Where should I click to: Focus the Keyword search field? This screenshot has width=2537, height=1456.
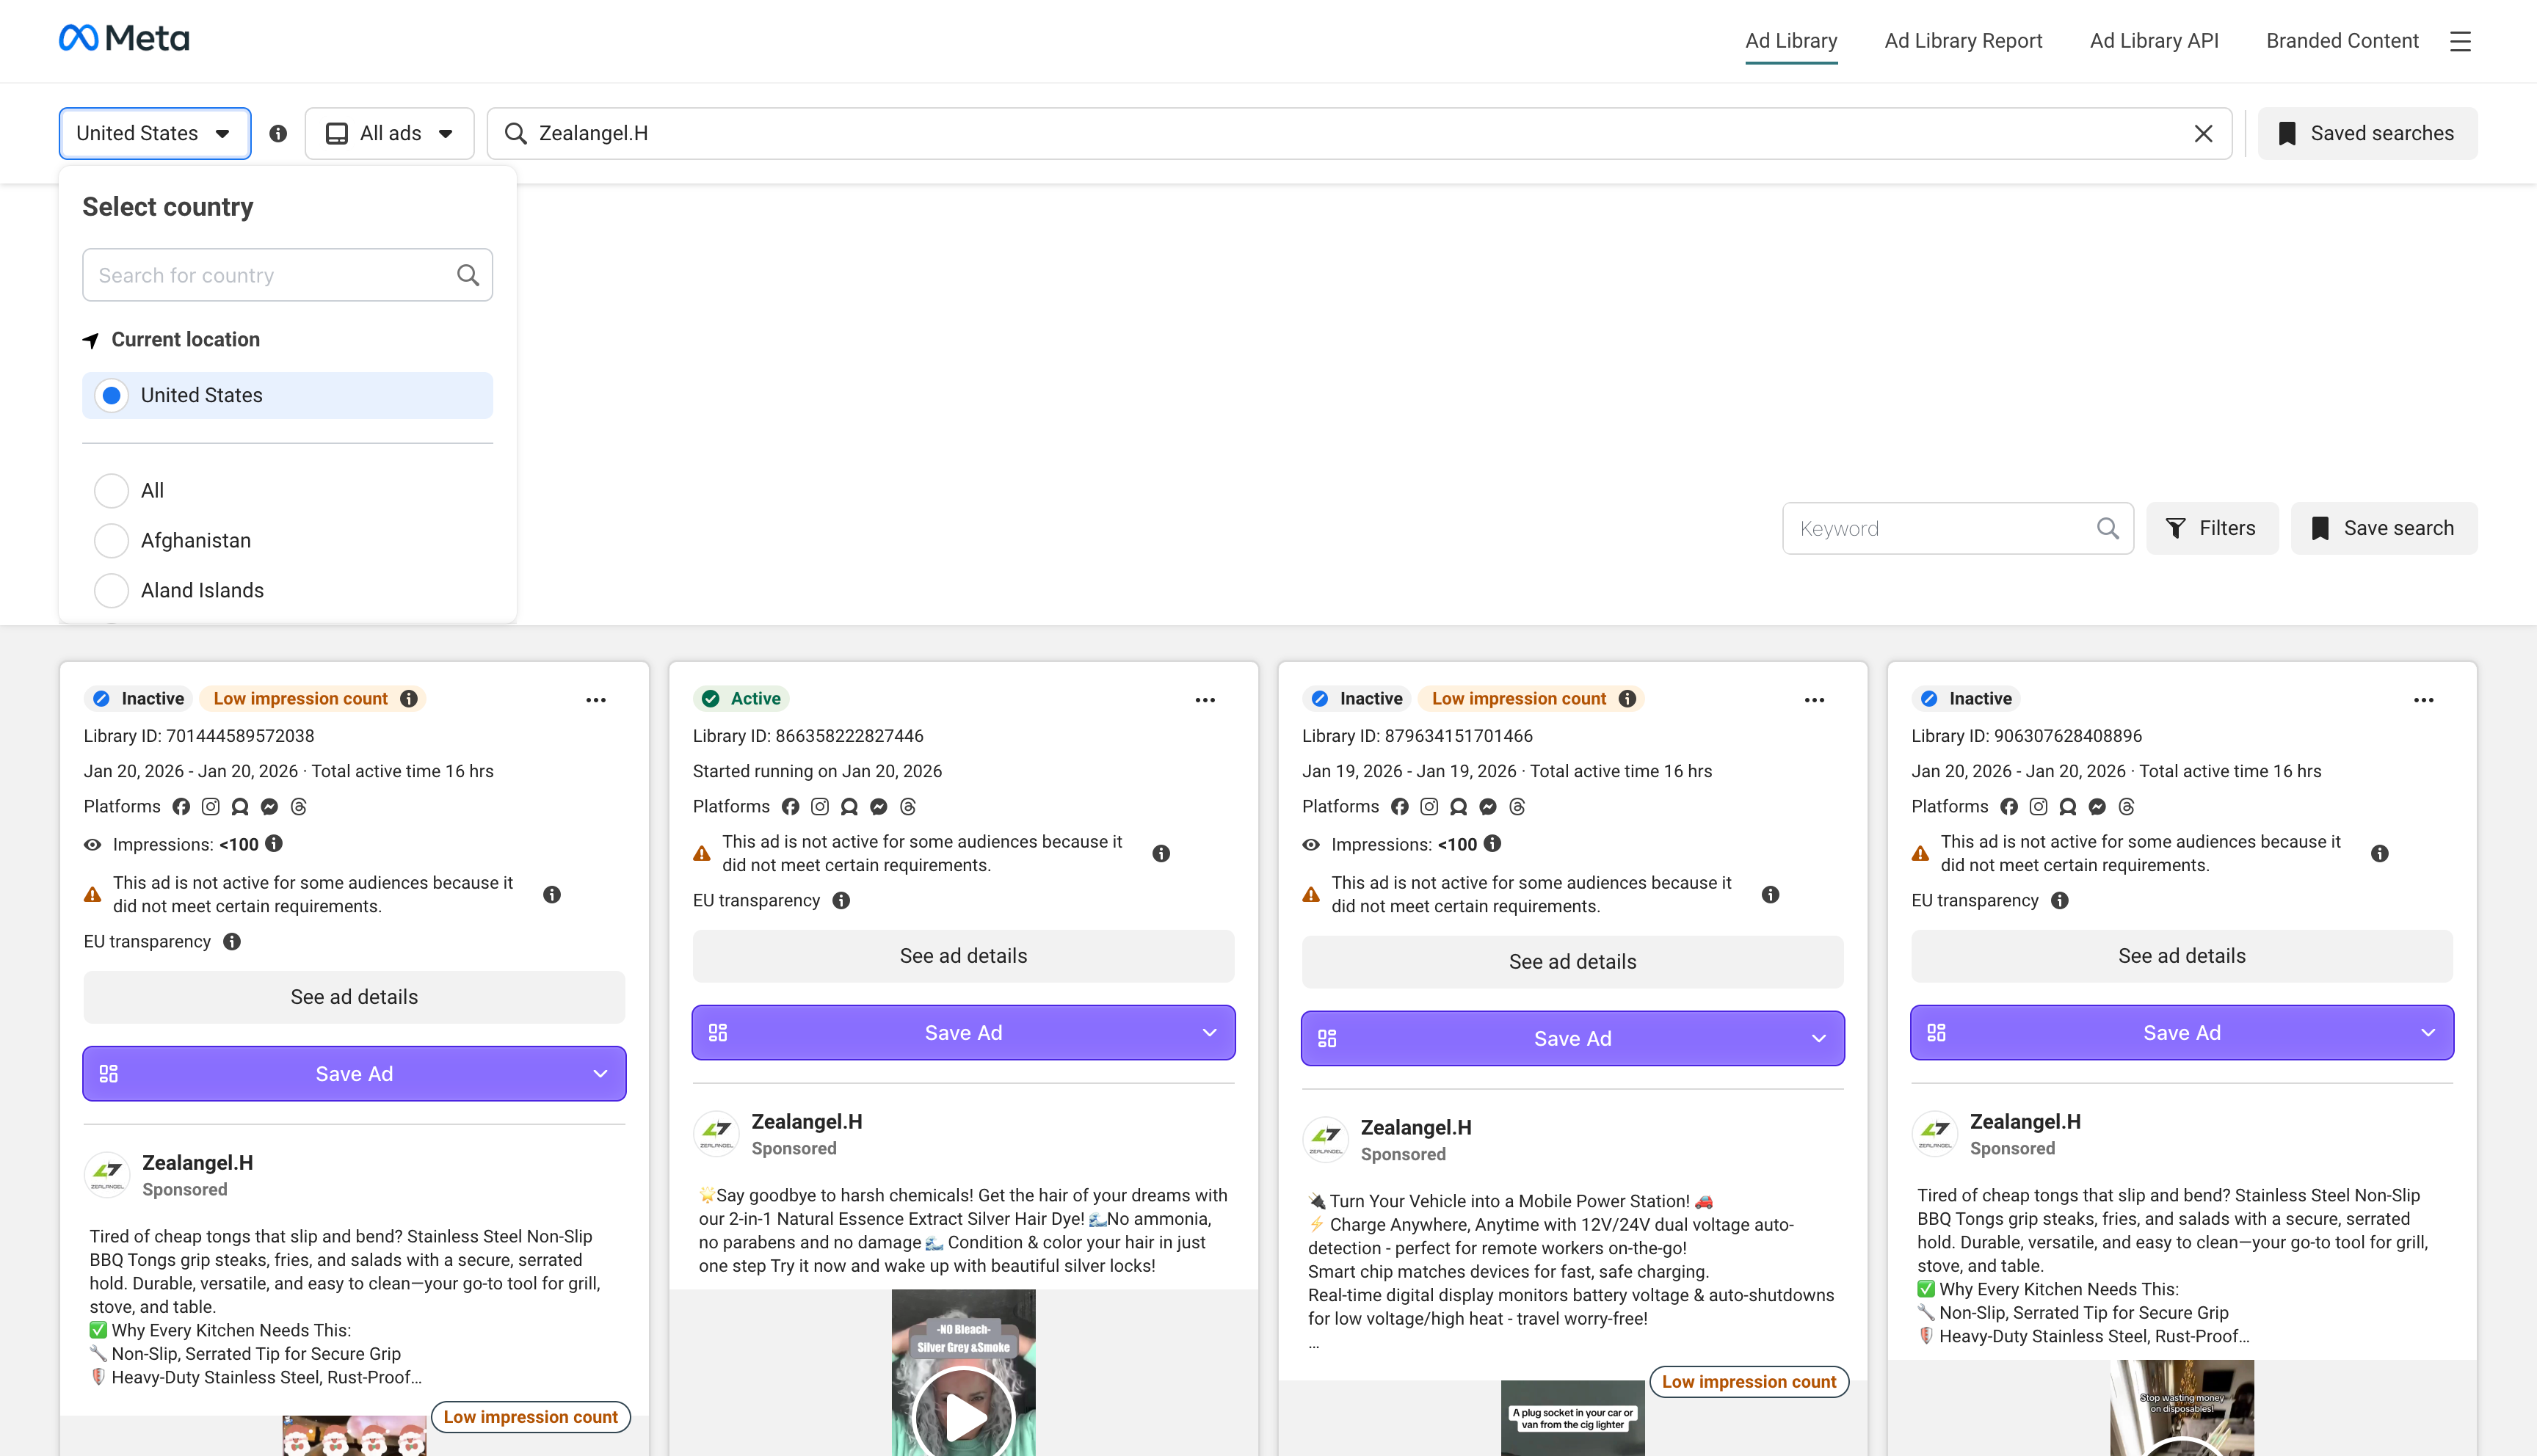point(1940,528)
